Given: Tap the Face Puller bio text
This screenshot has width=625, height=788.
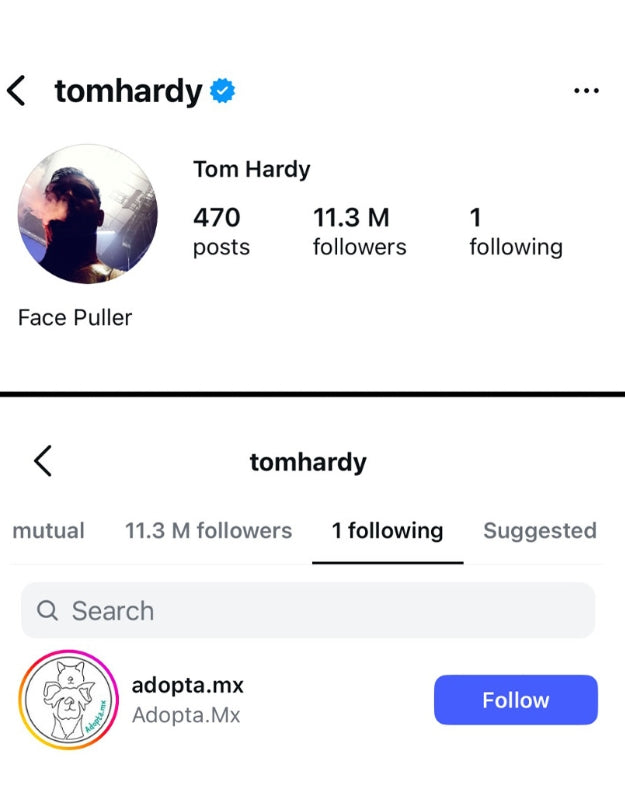Looking at the screenshot, I should pyautogui.click(x=75, y=318).
